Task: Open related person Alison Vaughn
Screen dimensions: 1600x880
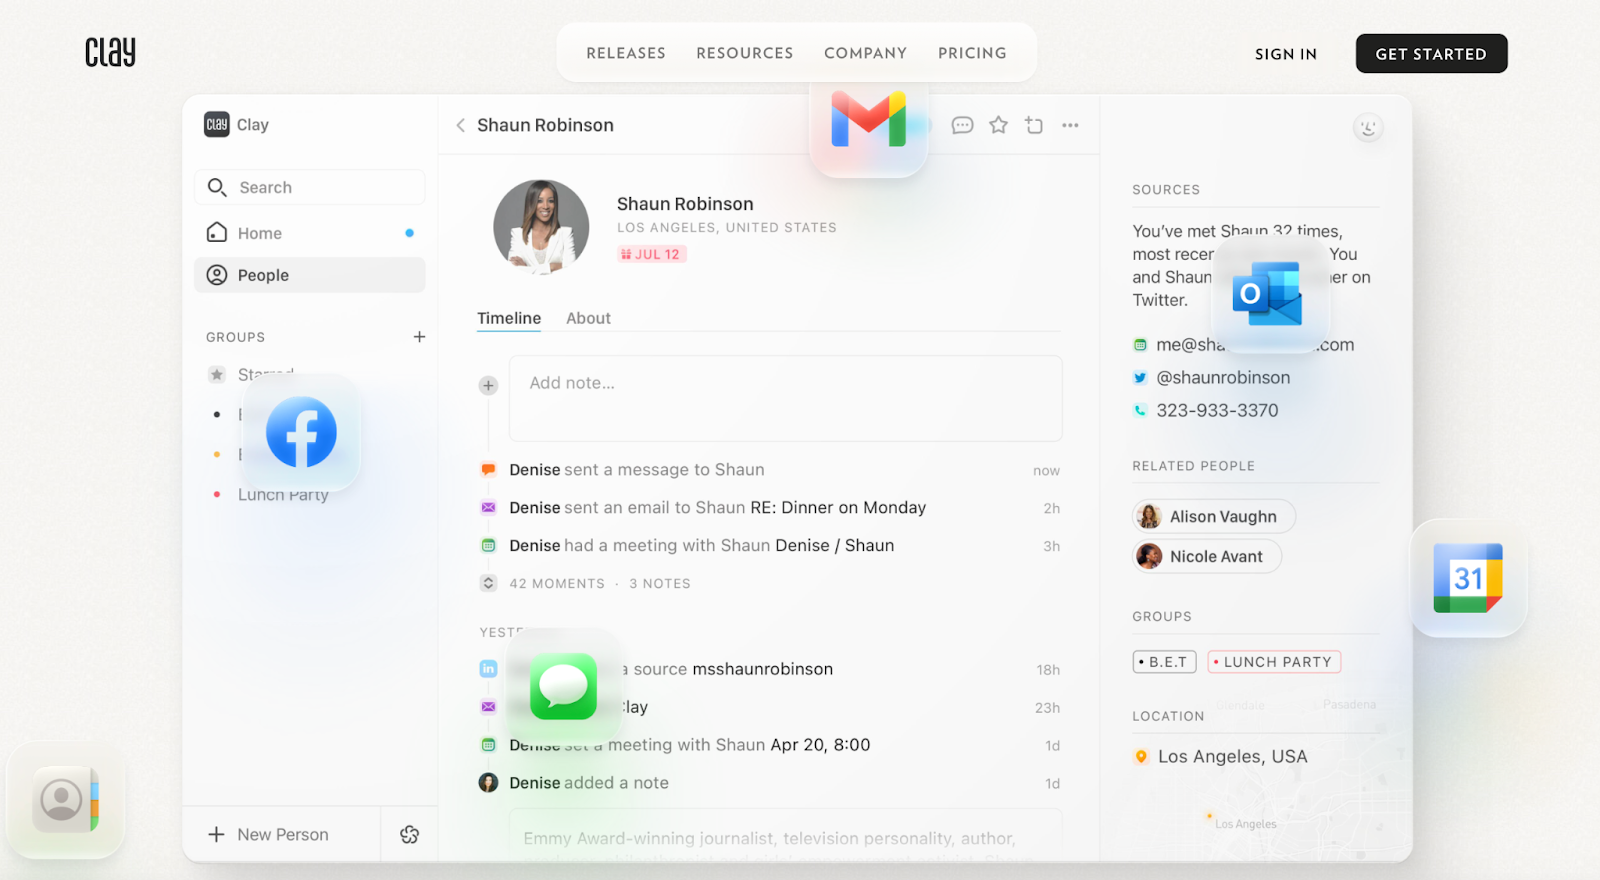Action: [1214, 516]
